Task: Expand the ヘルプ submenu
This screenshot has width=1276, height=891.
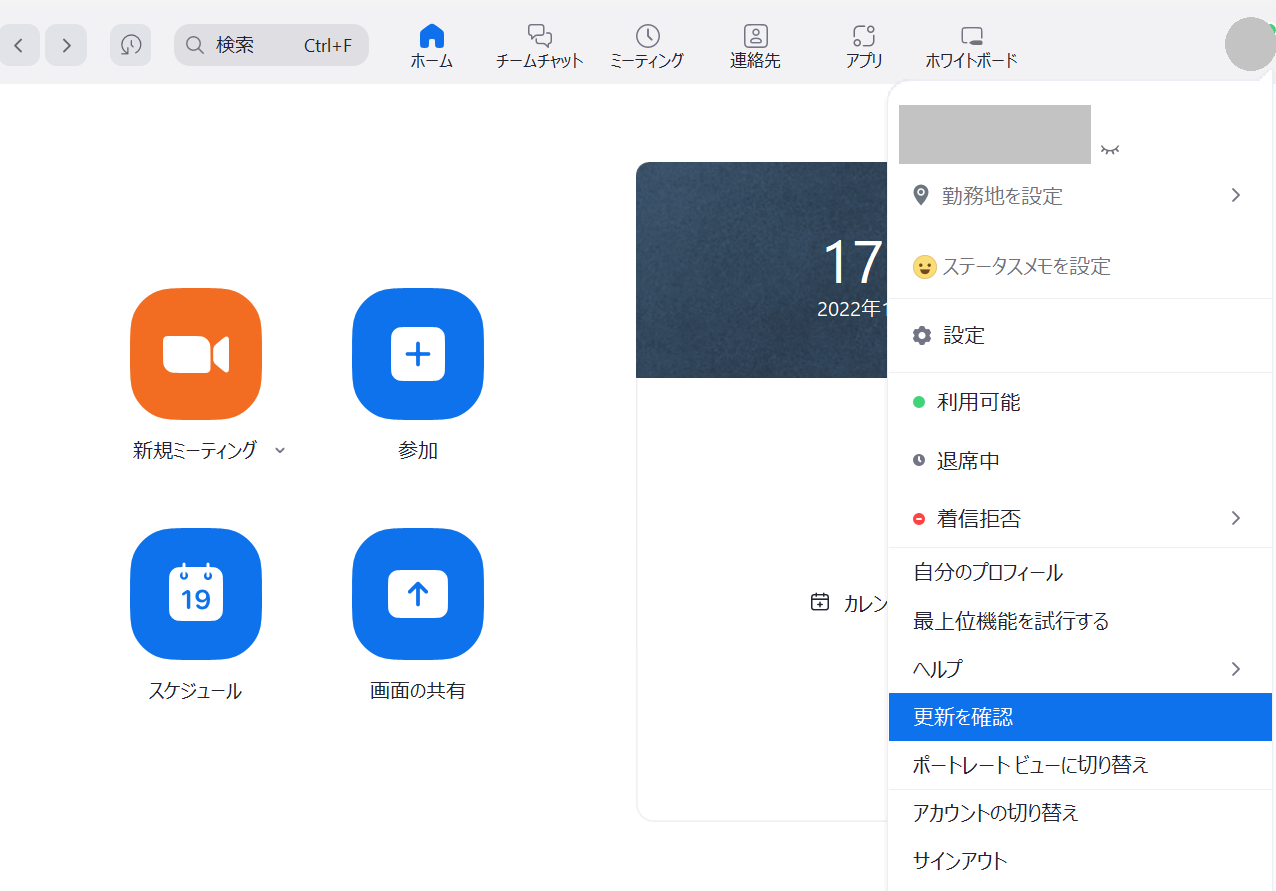Action: click(x=1236, y=669)
